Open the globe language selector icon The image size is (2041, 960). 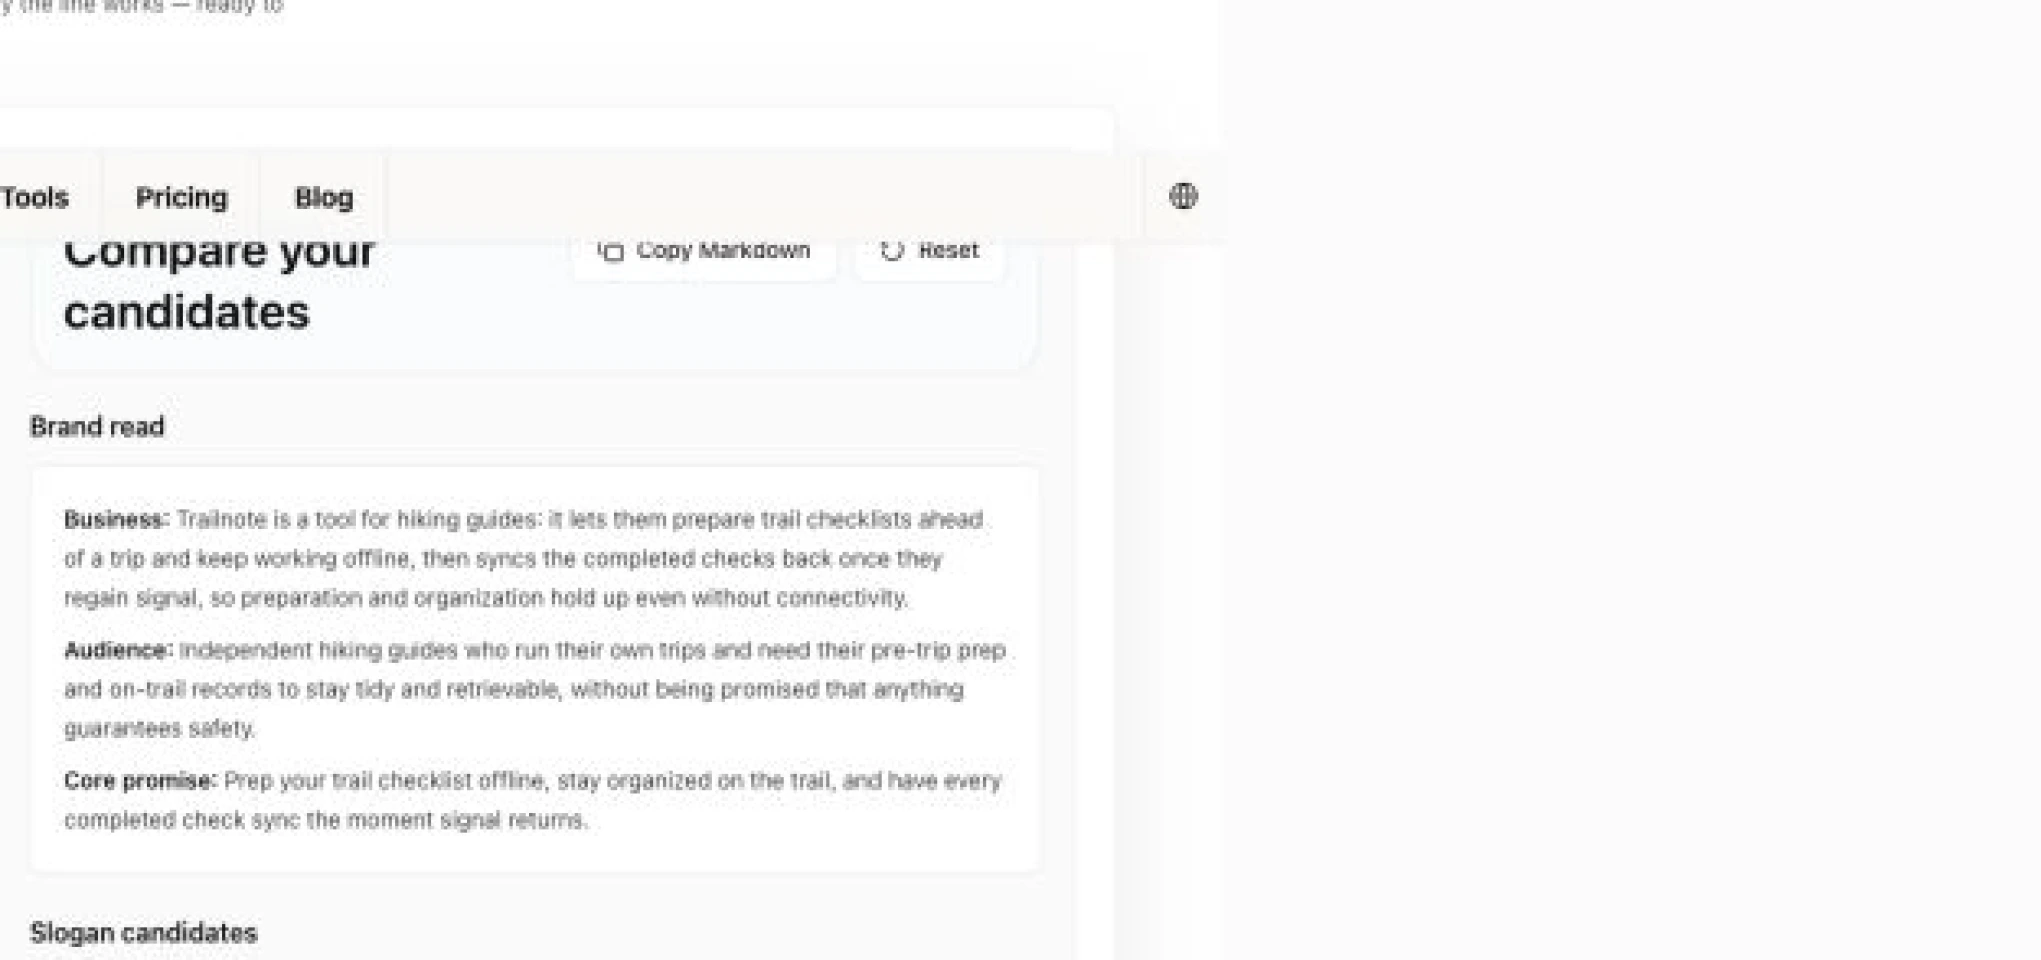coord(1183,196)
